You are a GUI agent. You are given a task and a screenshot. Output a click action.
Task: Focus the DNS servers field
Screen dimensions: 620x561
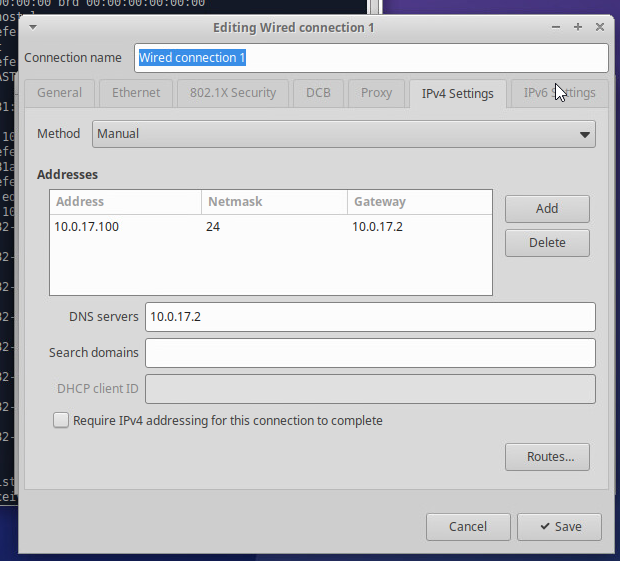pyautogui.click(x=370, y=317)
